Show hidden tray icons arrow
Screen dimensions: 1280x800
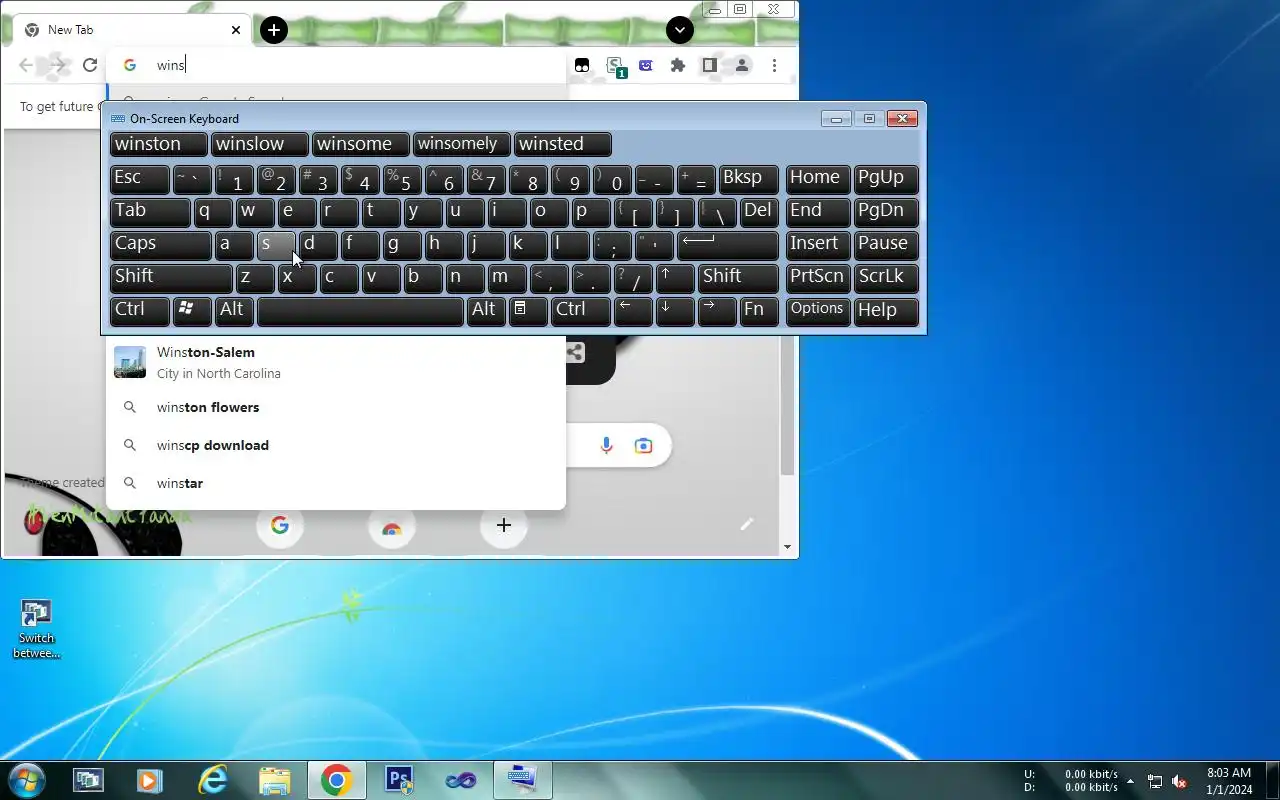pyautogui.click(x=1130, y=781)
